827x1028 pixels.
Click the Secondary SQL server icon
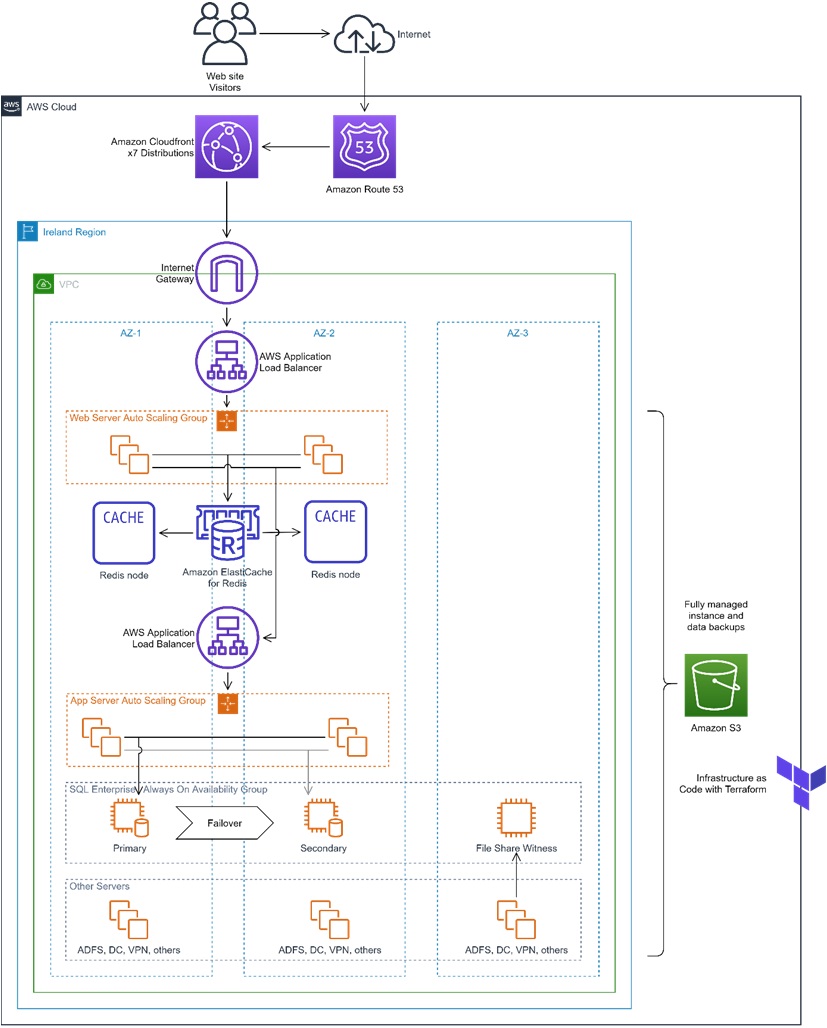(323, 818)
